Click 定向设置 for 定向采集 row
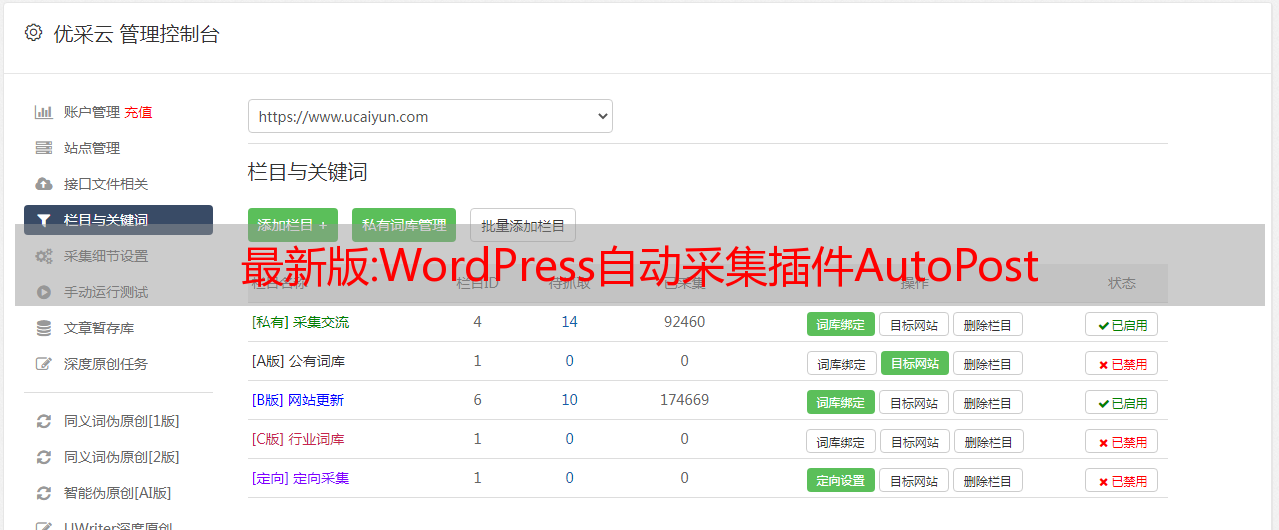The height and width of the screenshot is (530, 1279). point(840,480)
